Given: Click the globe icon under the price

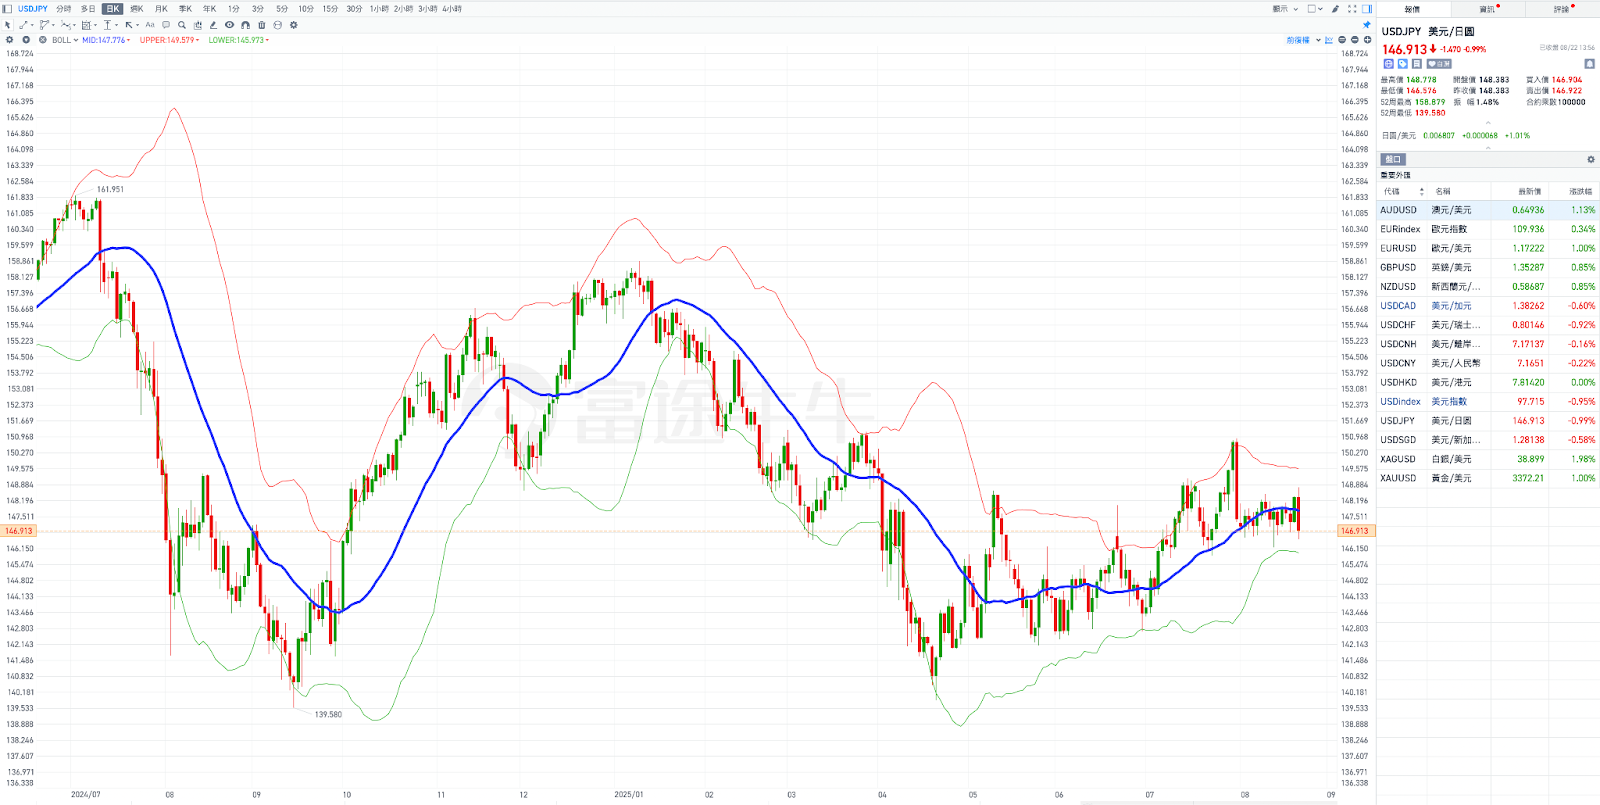Looking at the screenshot, I should pyautogui.click(x=1388, y=64).
